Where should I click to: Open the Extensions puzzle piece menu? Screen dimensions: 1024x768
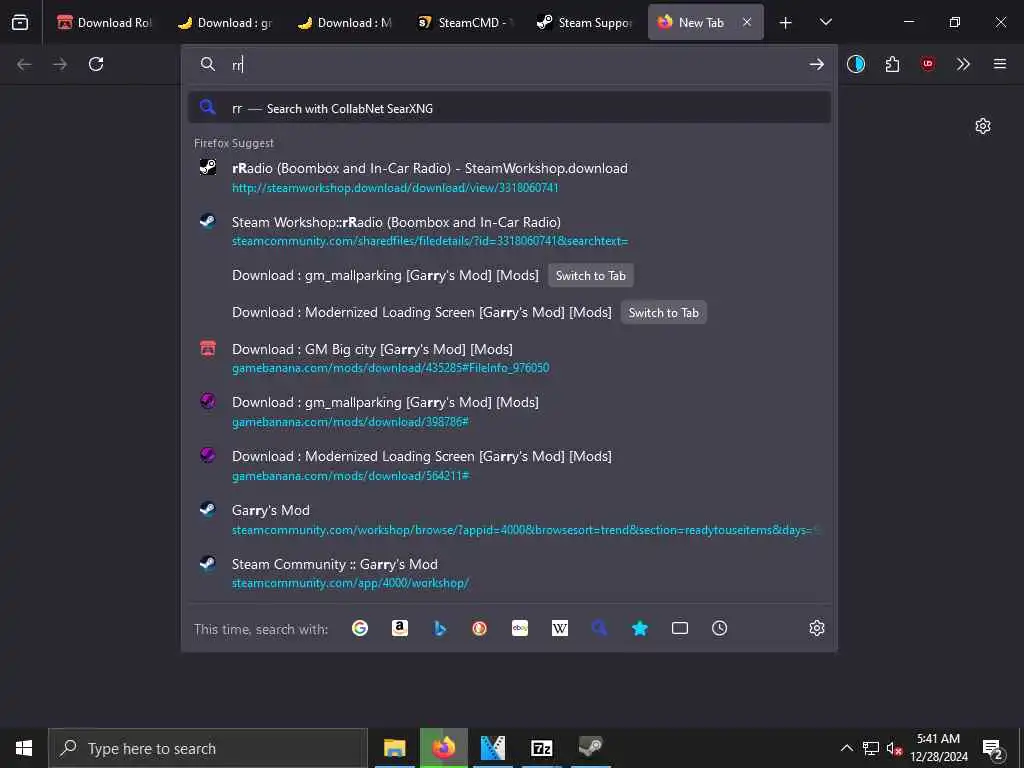892,64
